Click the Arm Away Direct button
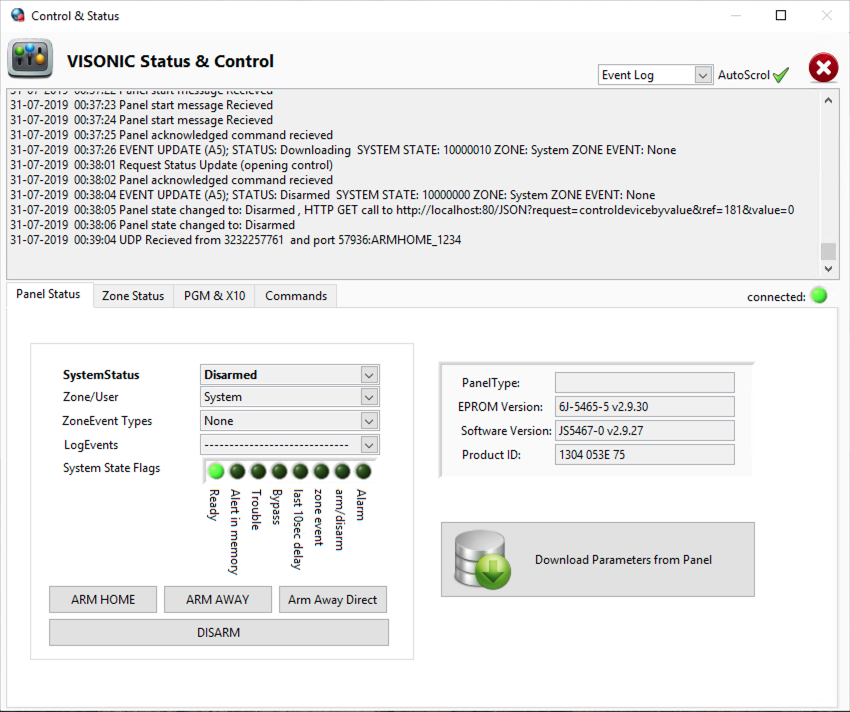The image size is (850, 712). coord(333,599)
